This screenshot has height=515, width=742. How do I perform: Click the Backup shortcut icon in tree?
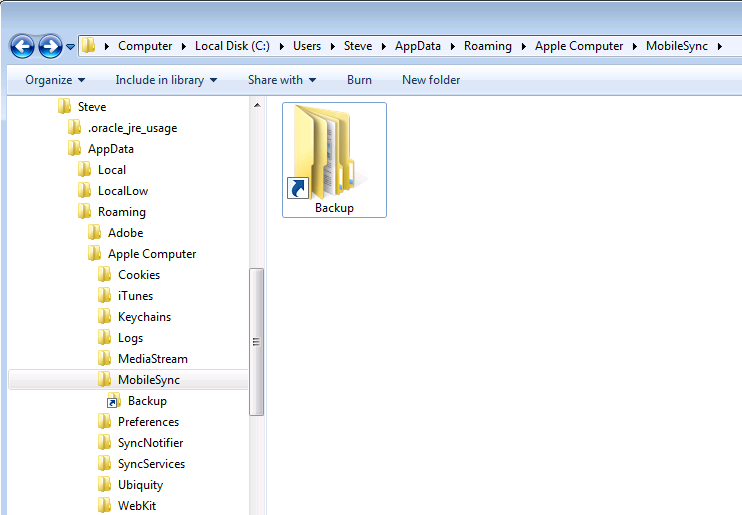(114, 401)
